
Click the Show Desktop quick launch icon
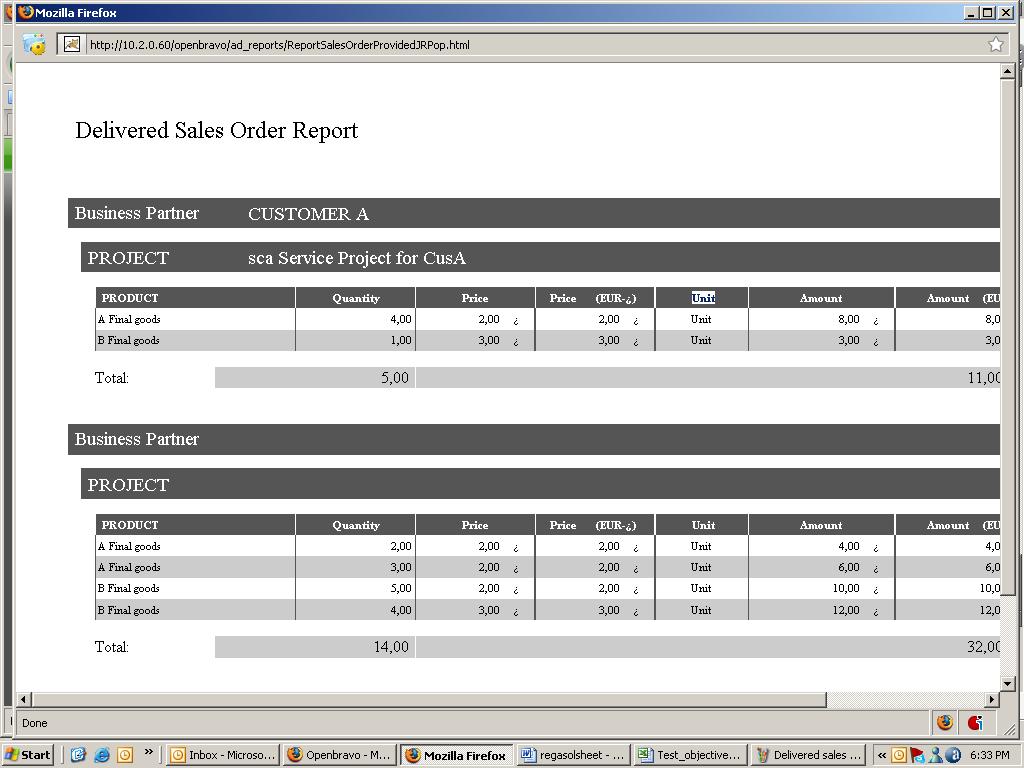[x=78, y=755]
